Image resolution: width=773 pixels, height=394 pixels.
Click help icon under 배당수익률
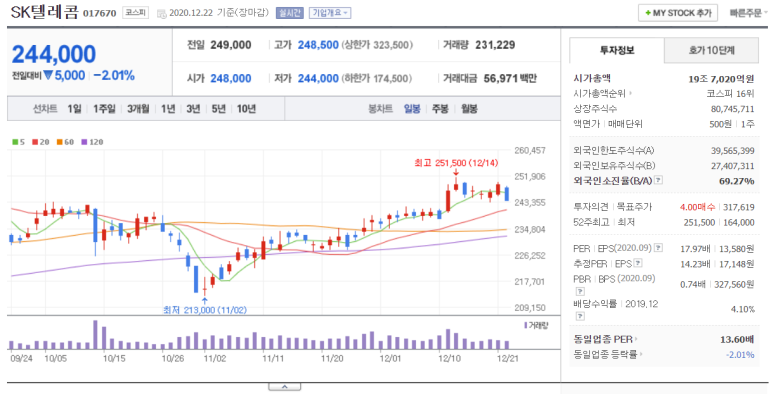[580, 317]
